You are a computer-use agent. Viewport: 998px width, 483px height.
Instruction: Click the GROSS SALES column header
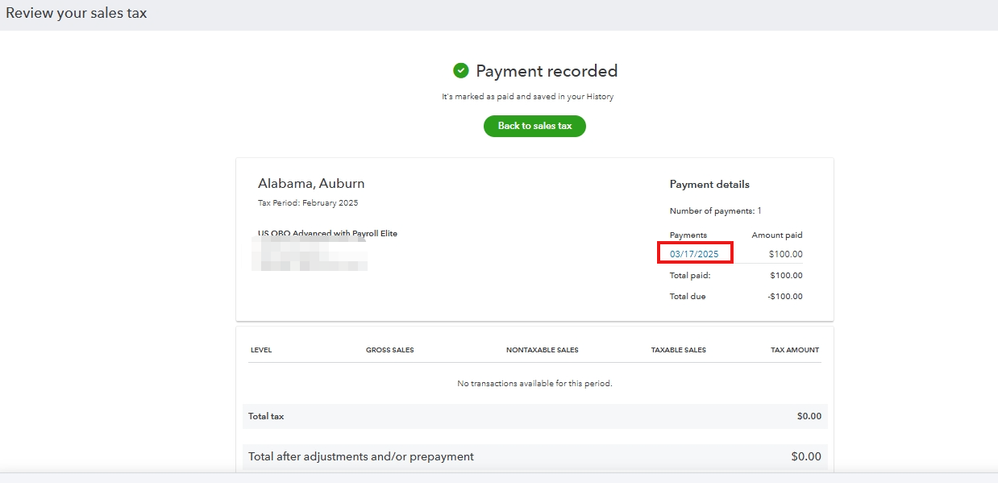[390, 350]
